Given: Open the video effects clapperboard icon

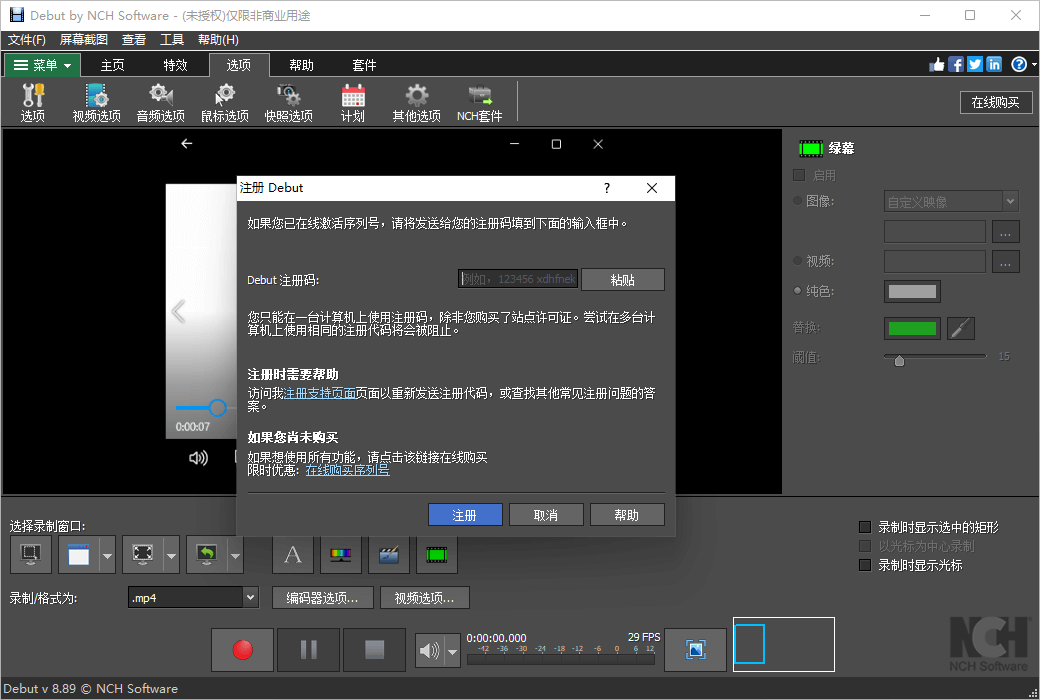Looking at the screenshot, I should (389, 554).
